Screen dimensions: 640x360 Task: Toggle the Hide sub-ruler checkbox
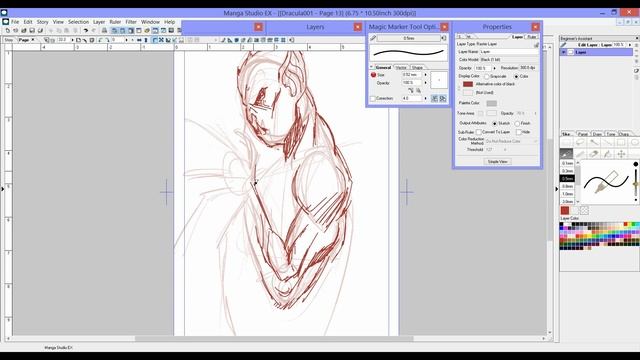coord(519,132)
